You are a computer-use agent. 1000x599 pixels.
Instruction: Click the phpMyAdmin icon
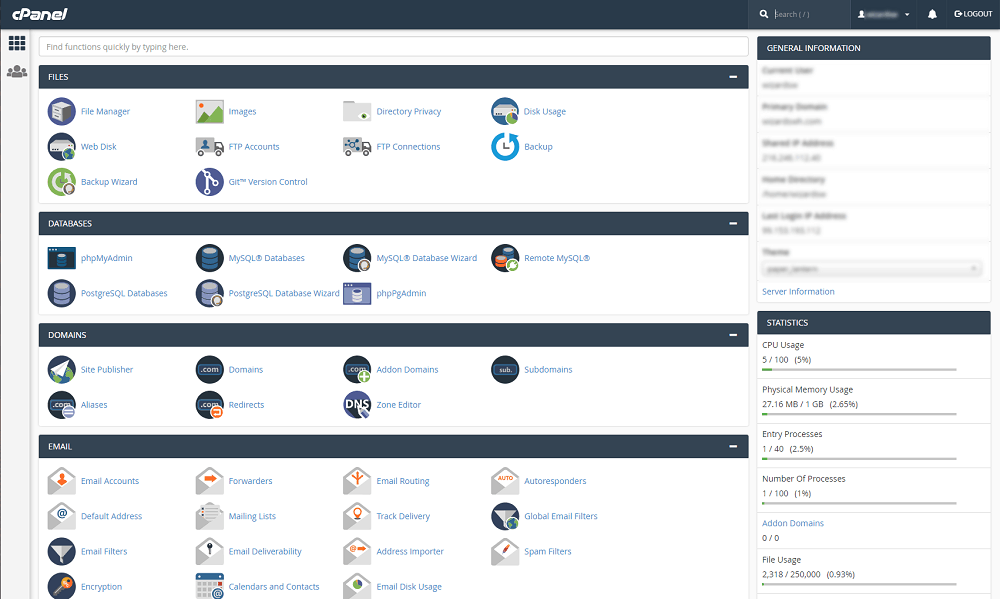[62, 258]
